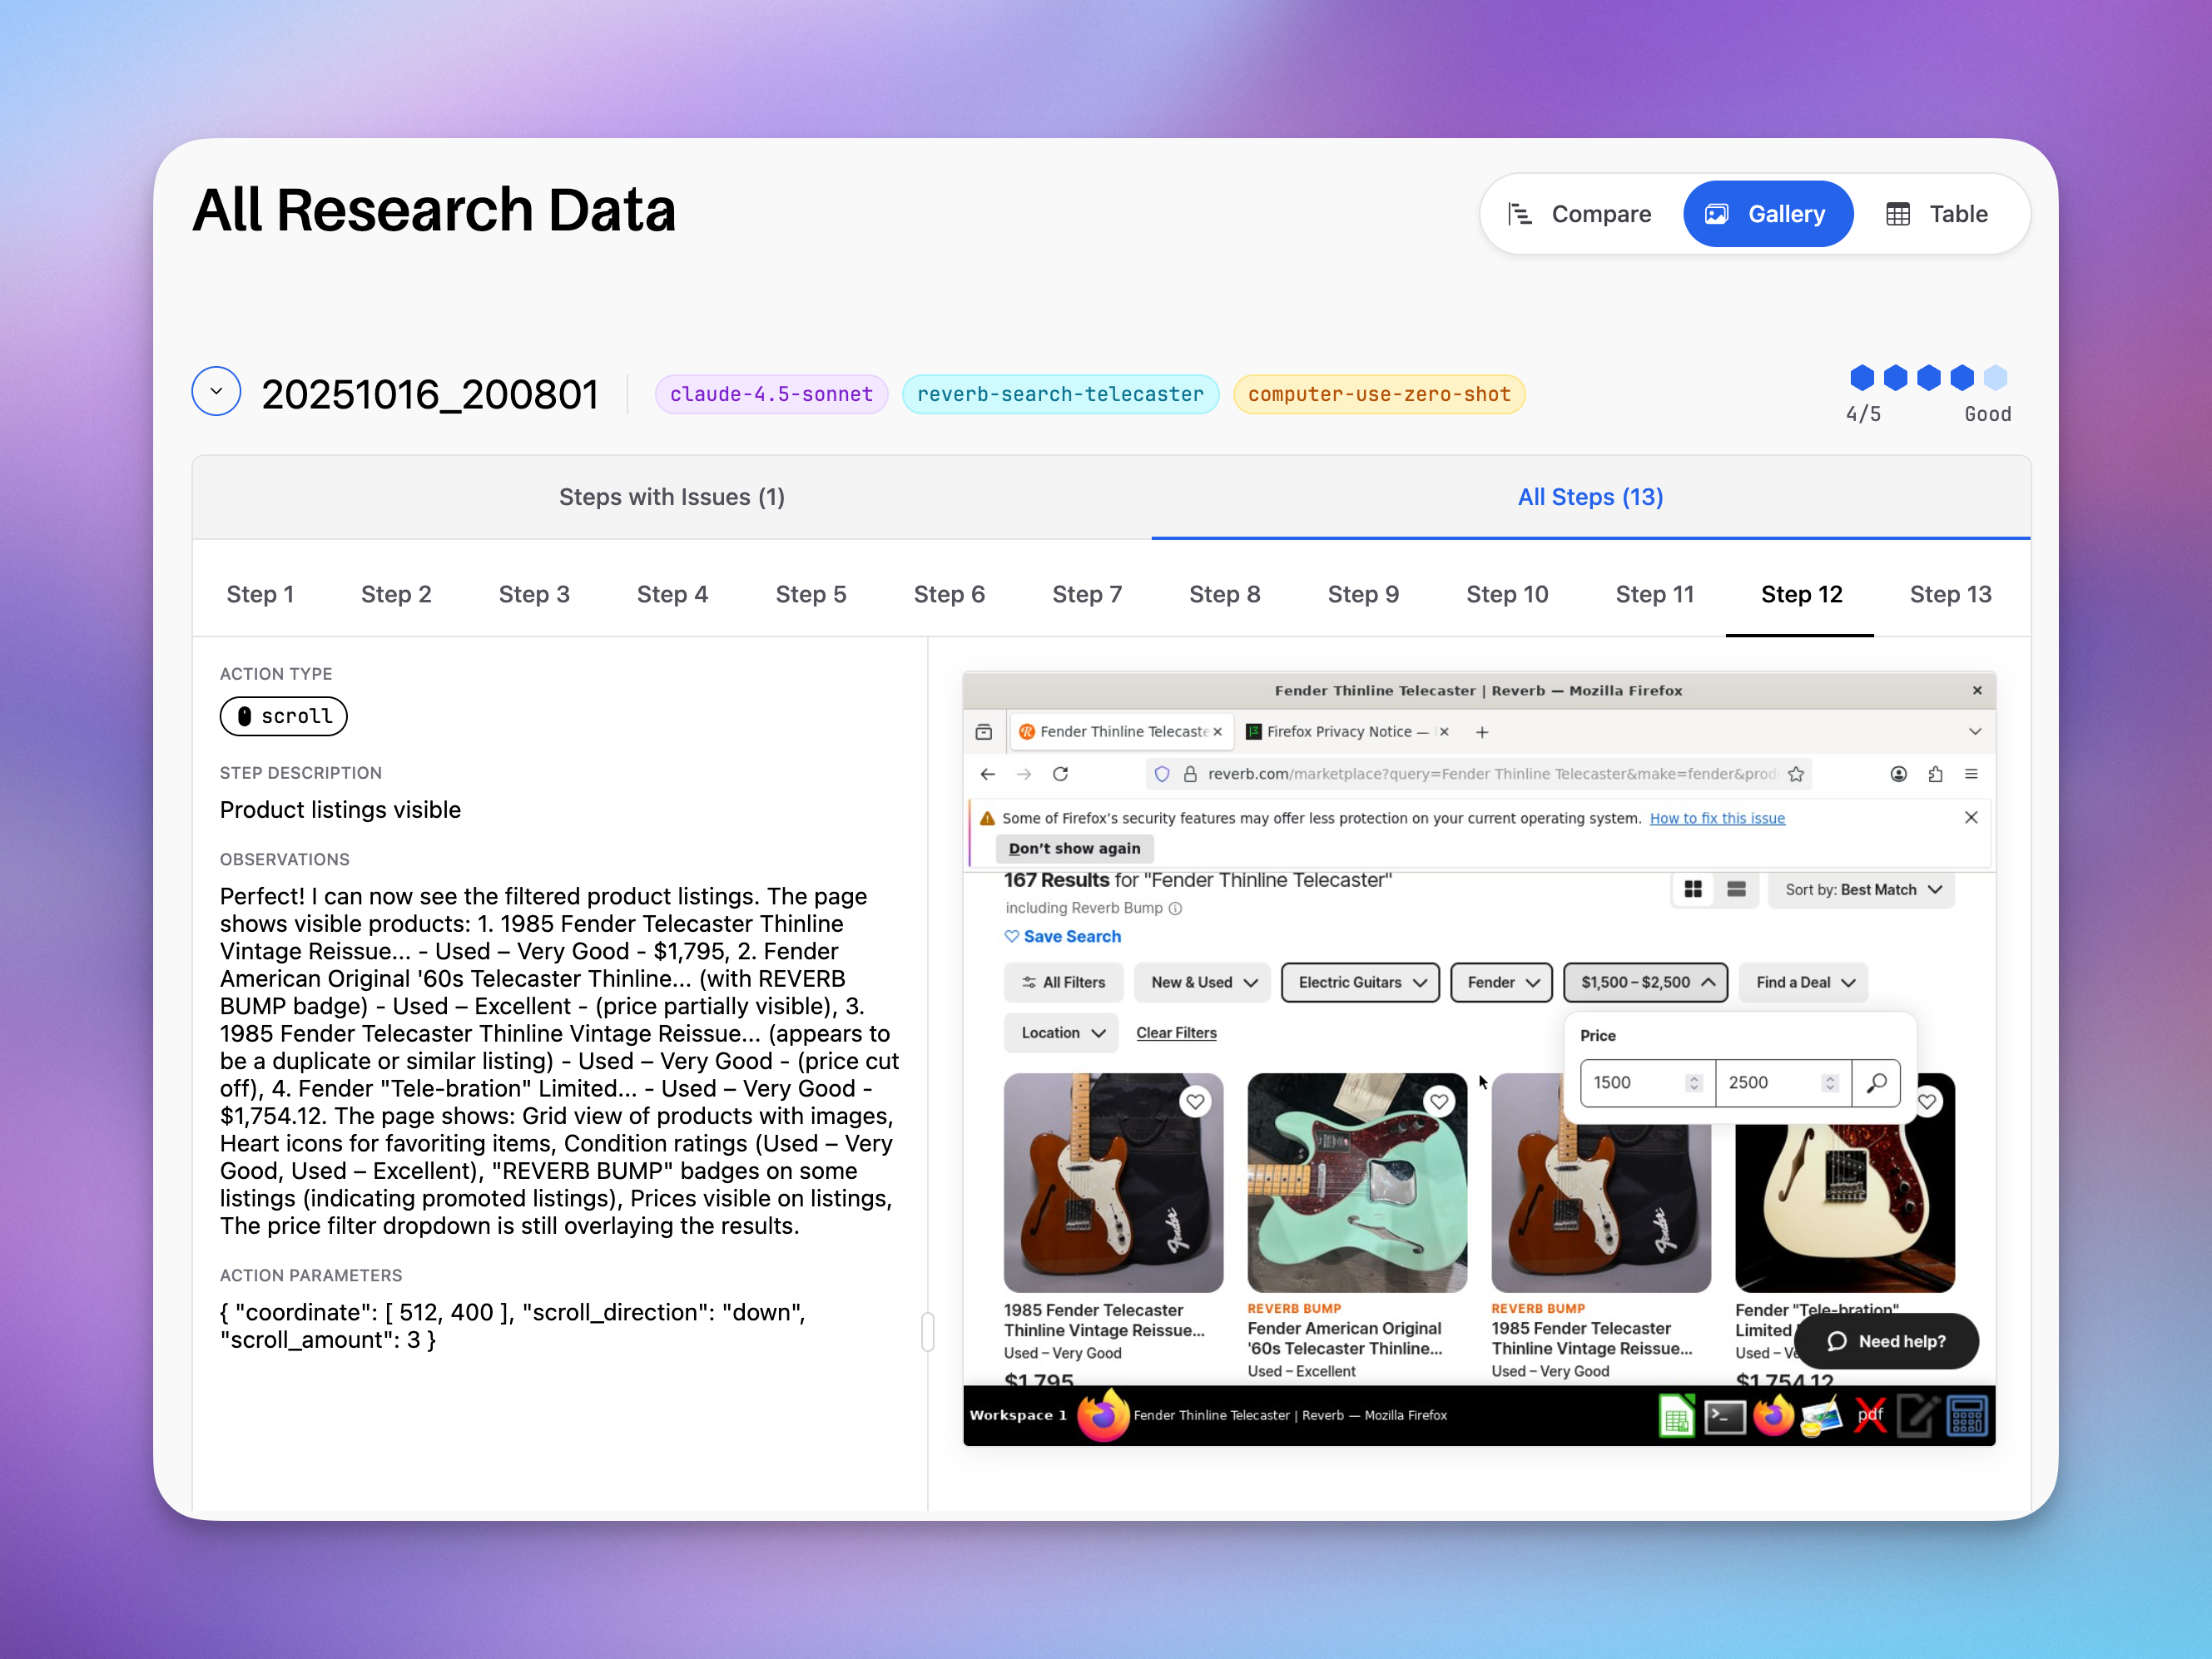Screen dimensions: 2212x1659
Task: Open the mint green Telecaster thumbnail
Action: 1357,1183
